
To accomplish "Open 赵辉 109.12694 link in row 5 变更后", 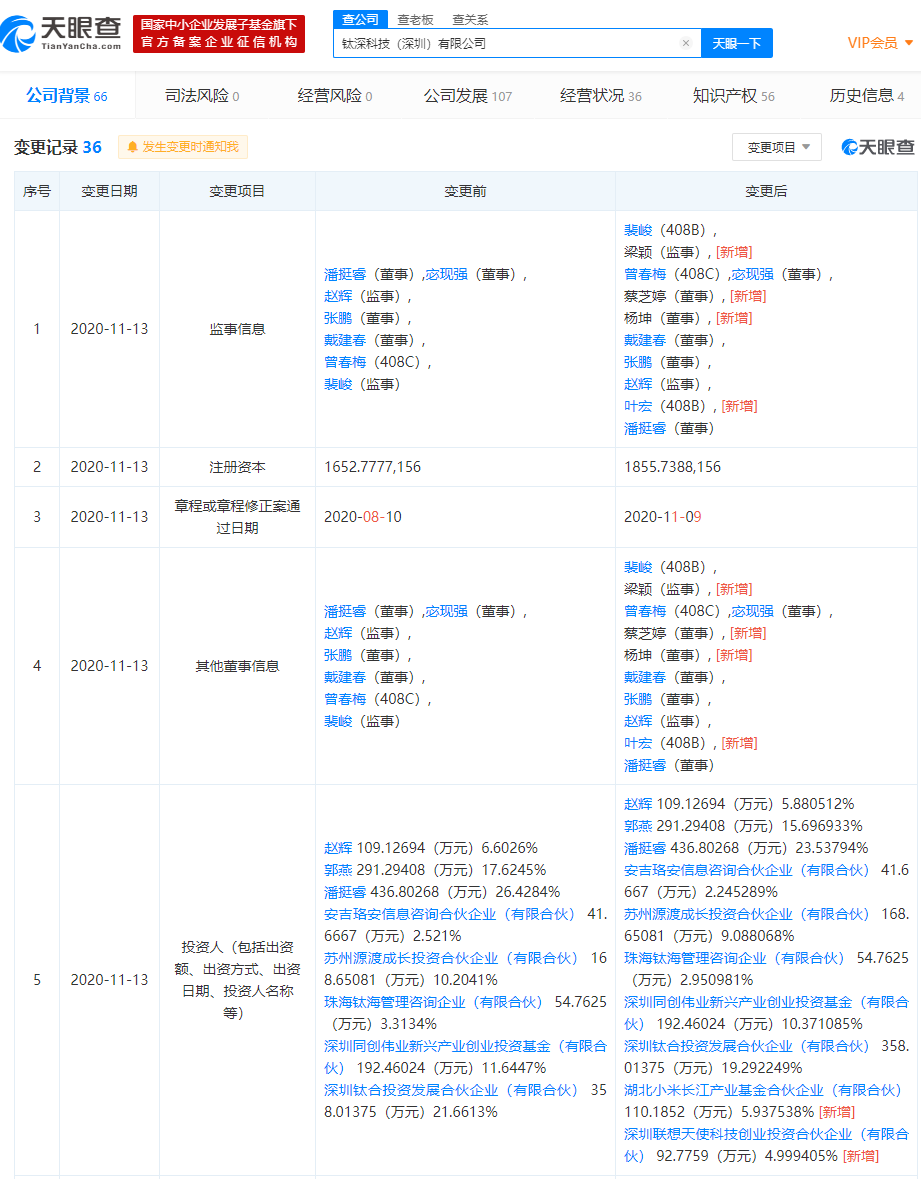I will 638,804.
